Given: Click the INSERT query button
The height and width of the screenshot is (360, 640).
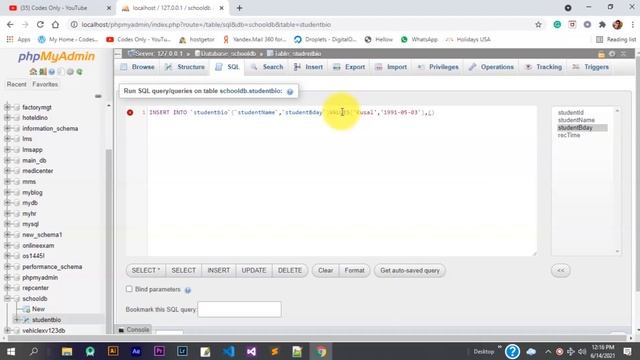Looking at the screenshot, I should [218, 271].
